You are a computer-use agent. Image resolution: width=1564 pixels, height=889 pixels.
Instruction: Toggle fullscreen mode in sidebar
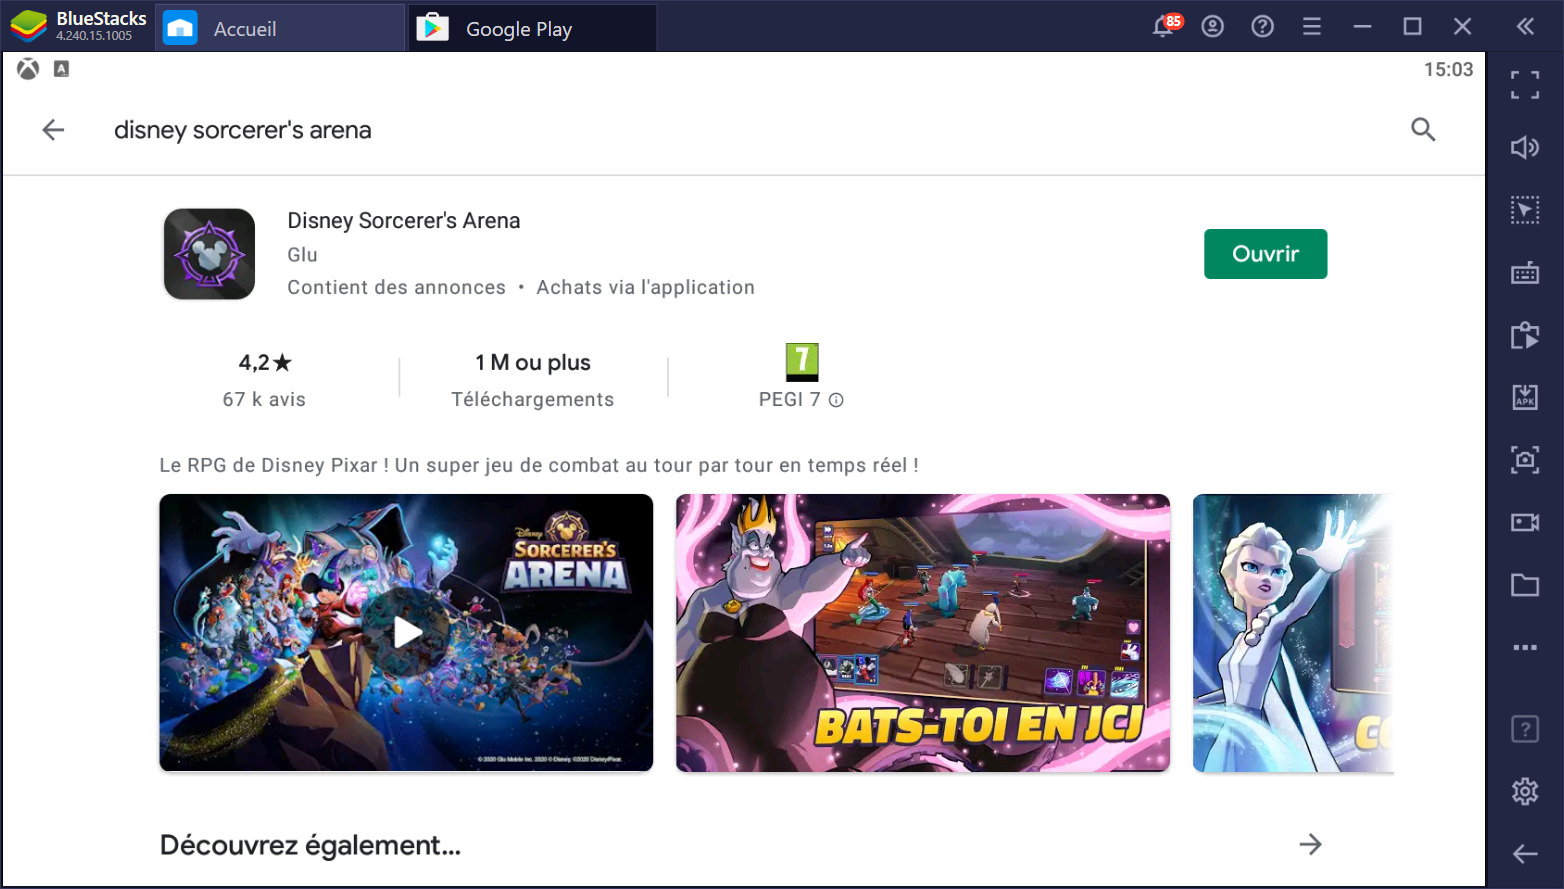[1525, 85]
